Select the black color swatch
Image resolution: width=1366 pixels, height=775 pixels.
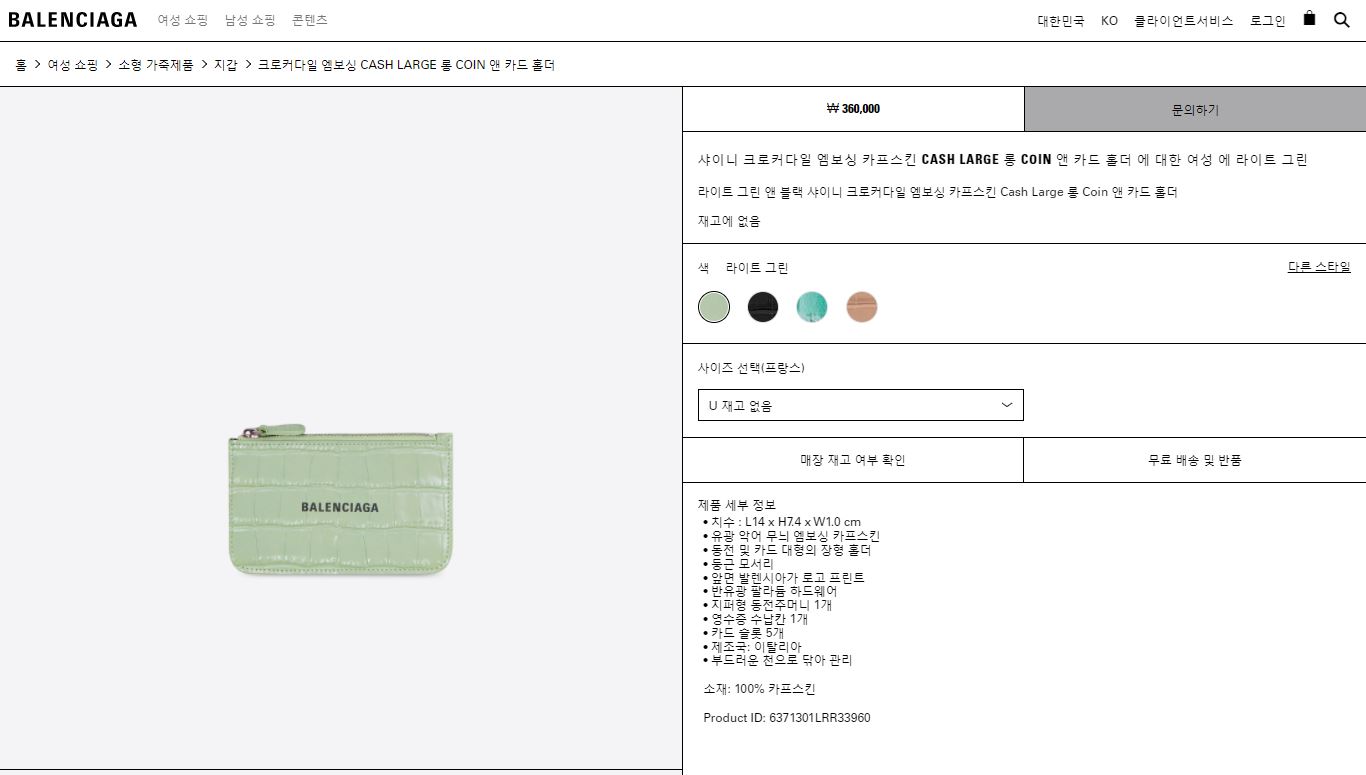(763, 307)
